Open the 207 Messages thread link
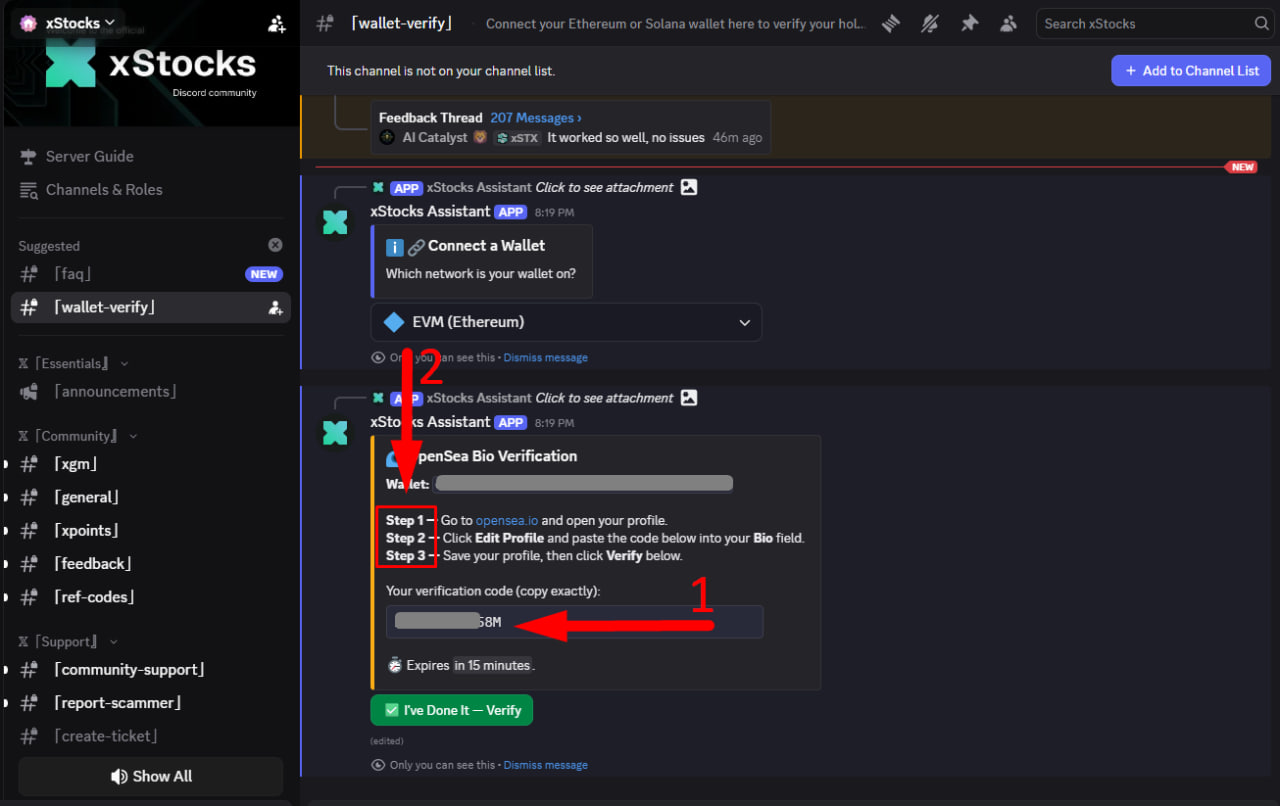This screenshot has height=806, width=1280. [535, 118]
